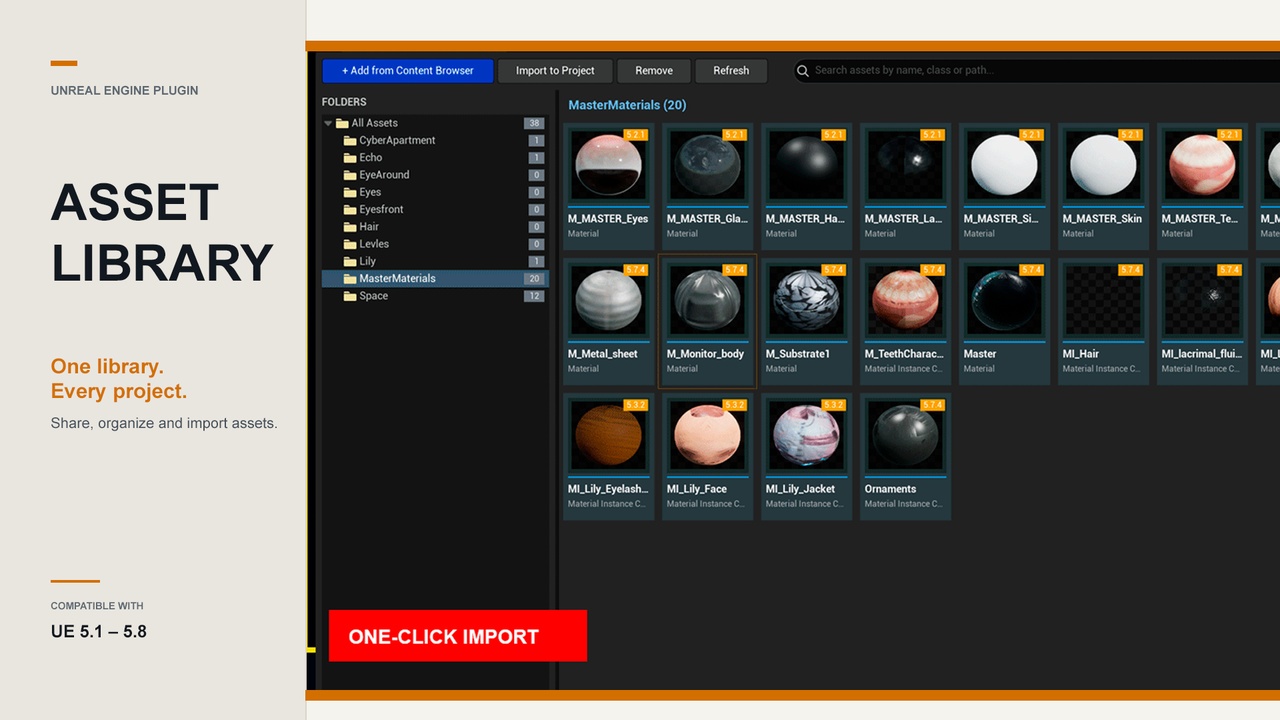Select the Ornaments material instance thumbnail
Viewport: 1280px width, 720px height.
click(x=905, y=435)
